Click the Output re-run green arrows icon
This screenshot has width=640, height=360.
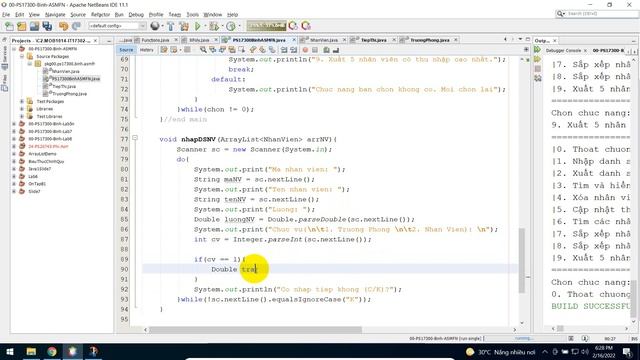(538, 50)
